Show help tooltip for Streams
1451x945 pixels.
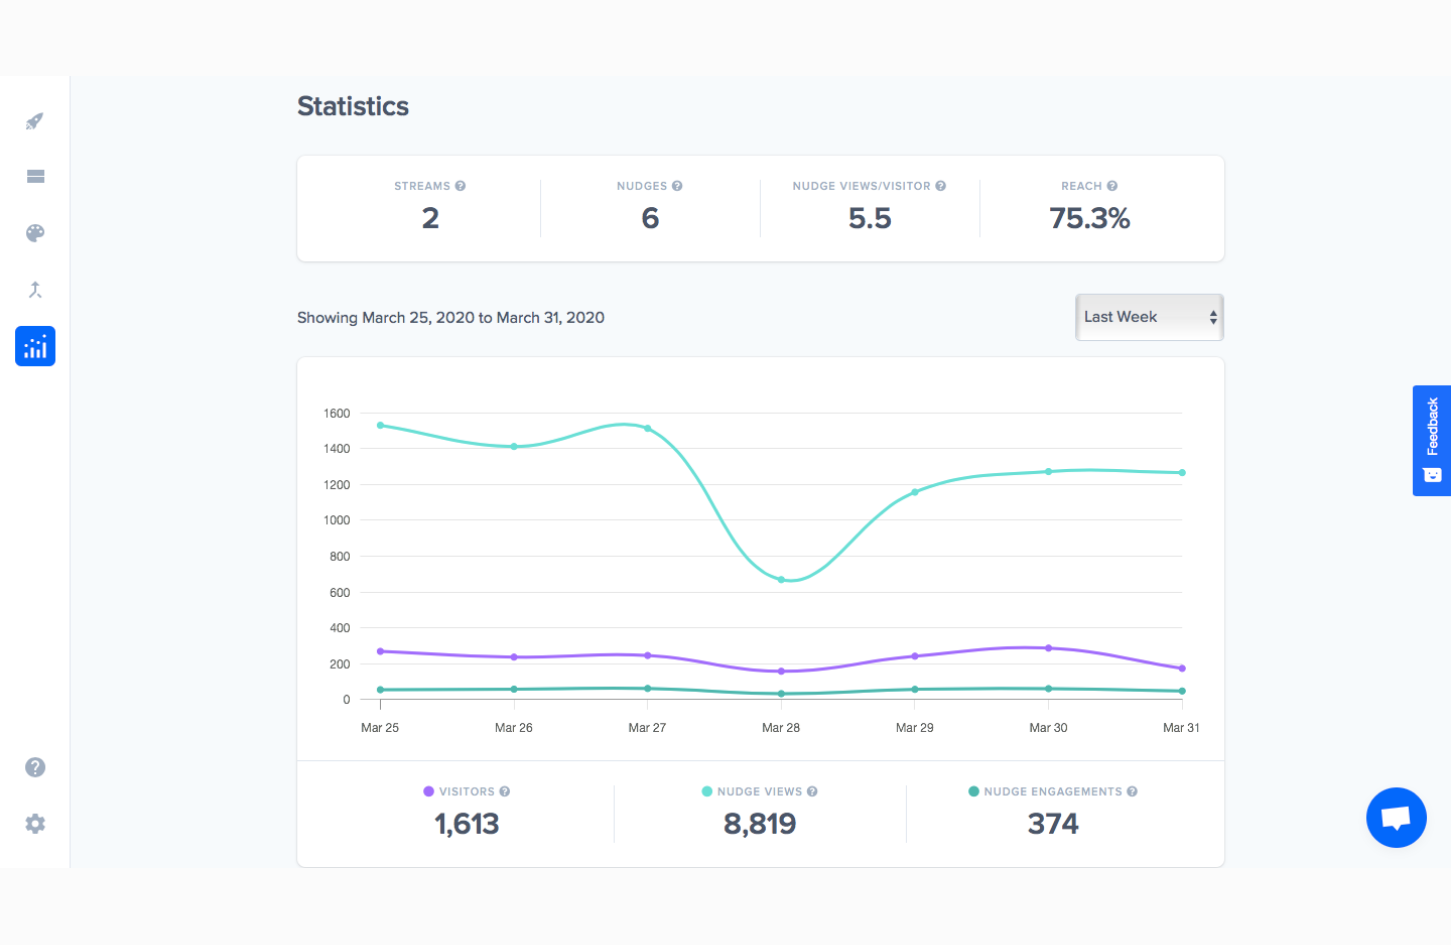click(x=460, y=186)
